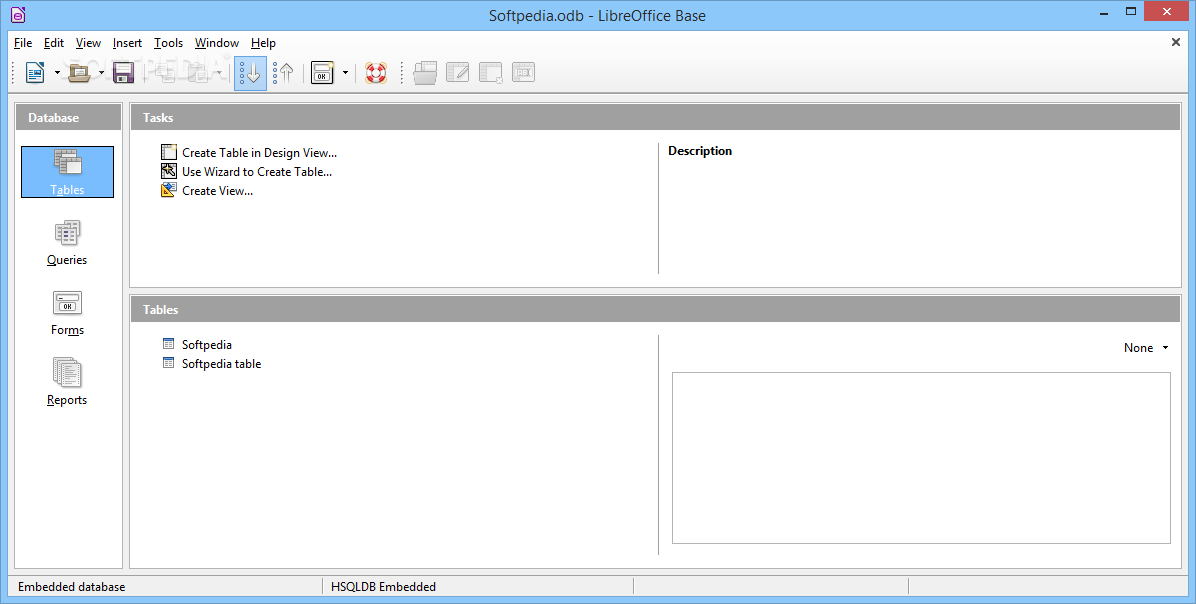The image size is (1196, 604).
Task: Expand the Open recent files dropdown arrow
Action: click(x=101, y=73)
